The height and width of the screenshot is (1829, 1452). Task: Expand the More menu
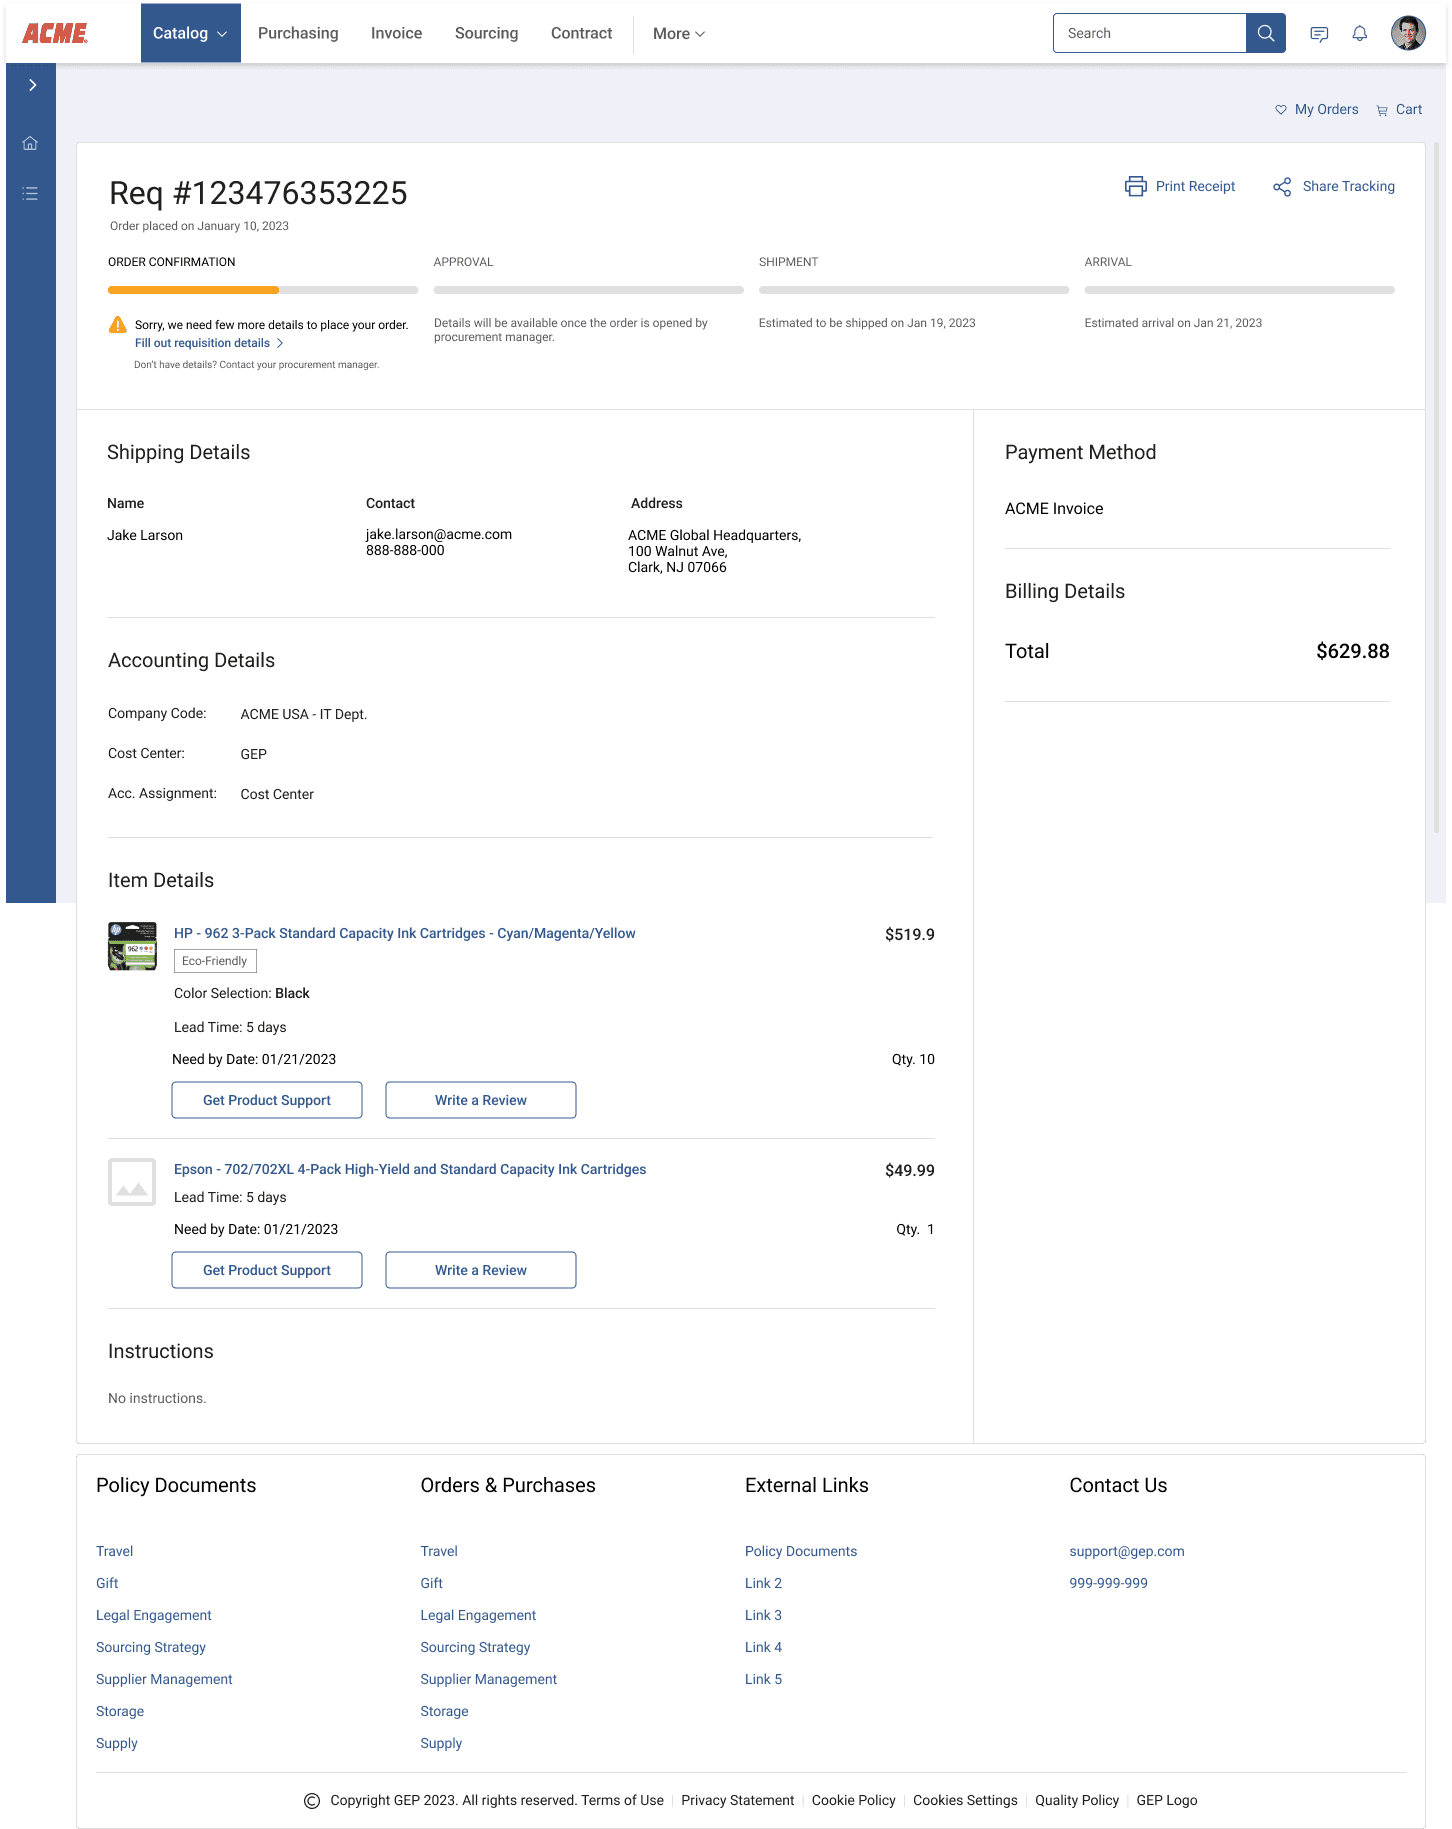(x=679, y=33)
